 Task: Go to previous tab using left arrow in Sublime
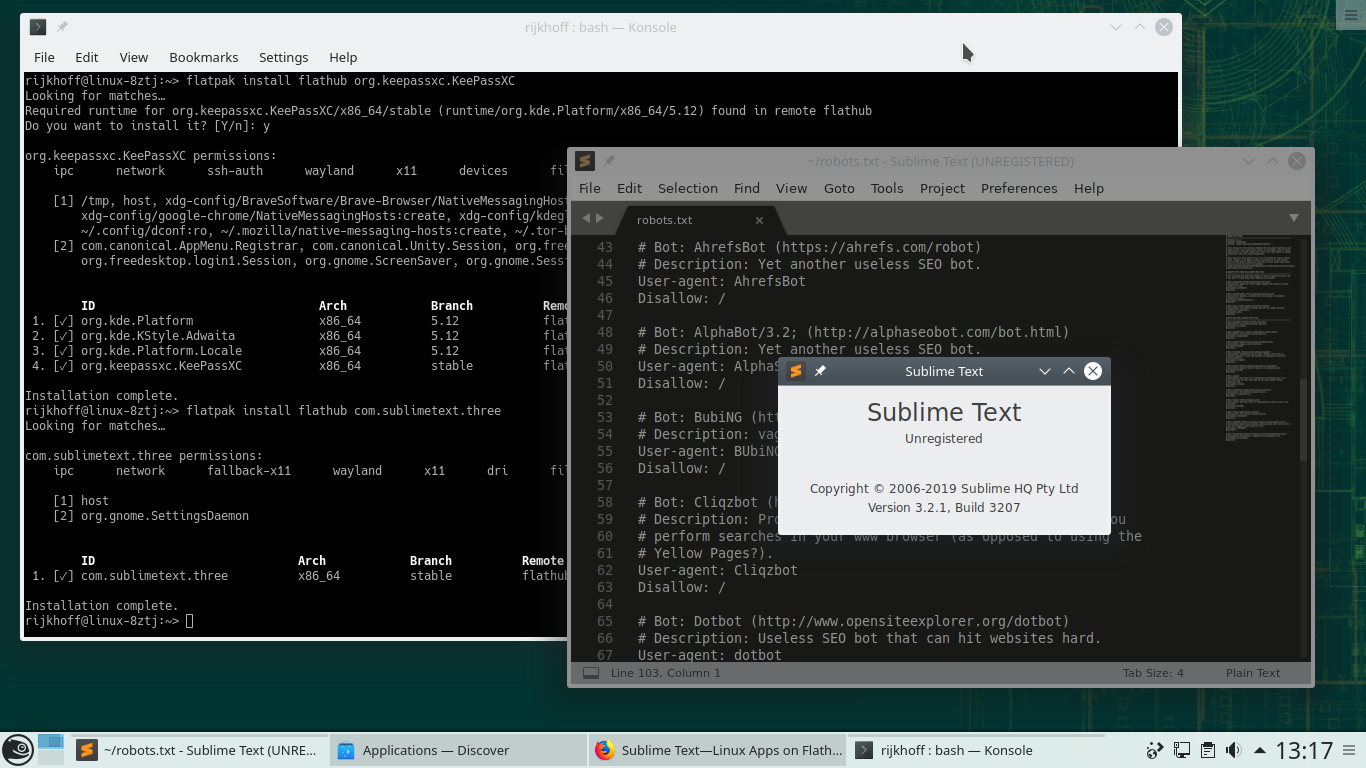[587, 218]
